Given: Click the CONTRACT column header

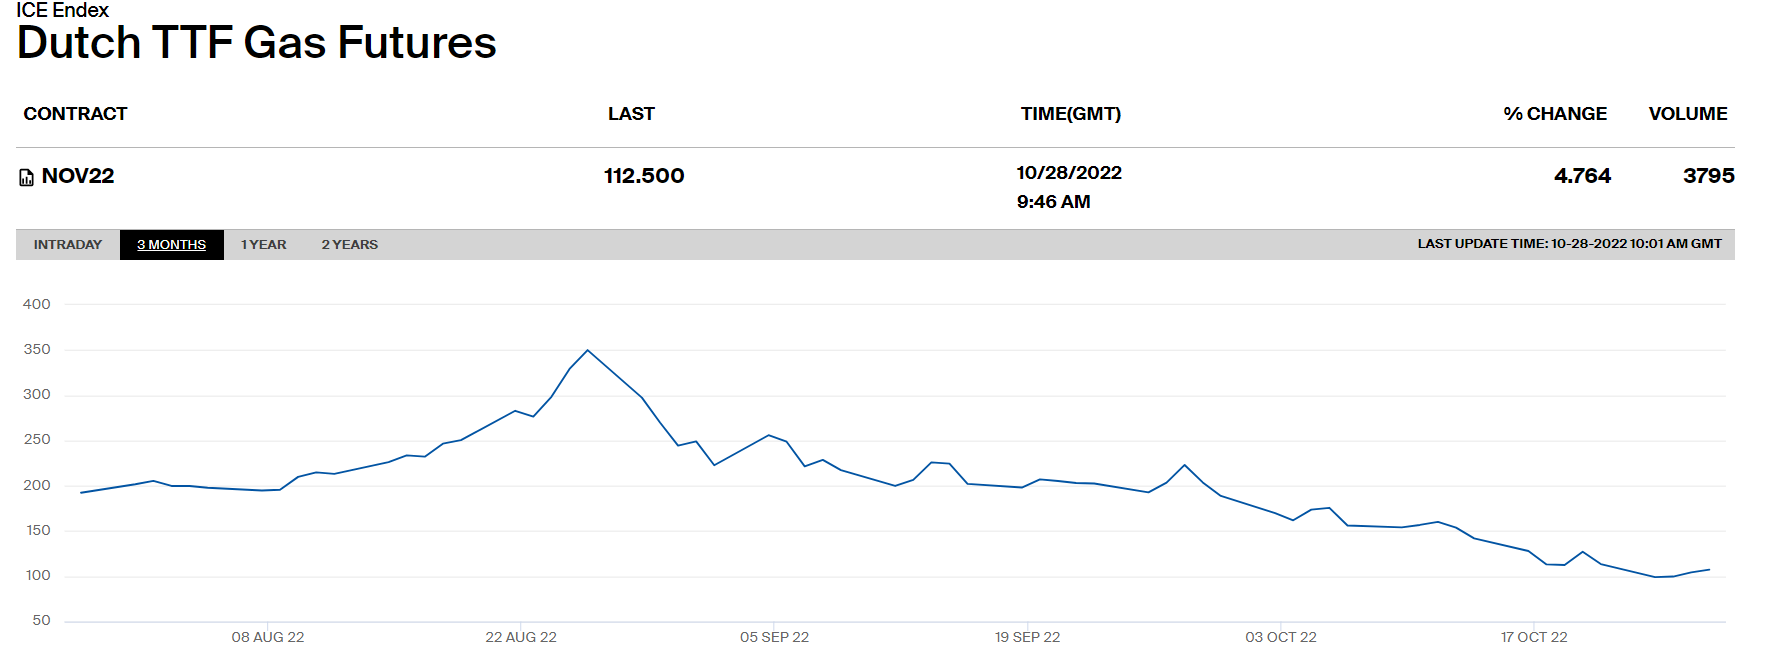Looking at the screenshot, I should (x=75, y=114).
